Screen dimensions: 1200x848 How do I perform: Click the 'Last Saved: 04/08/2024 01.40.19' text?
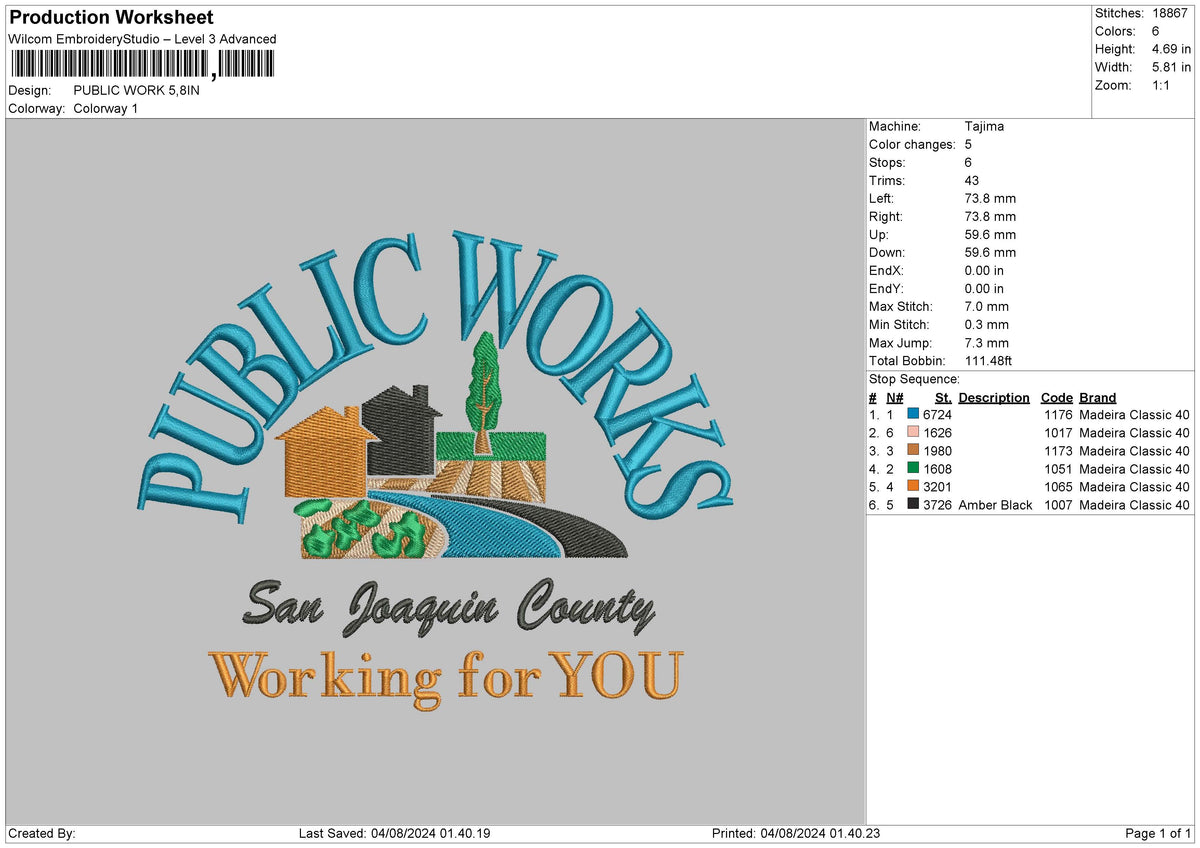(x=395, y=833)
